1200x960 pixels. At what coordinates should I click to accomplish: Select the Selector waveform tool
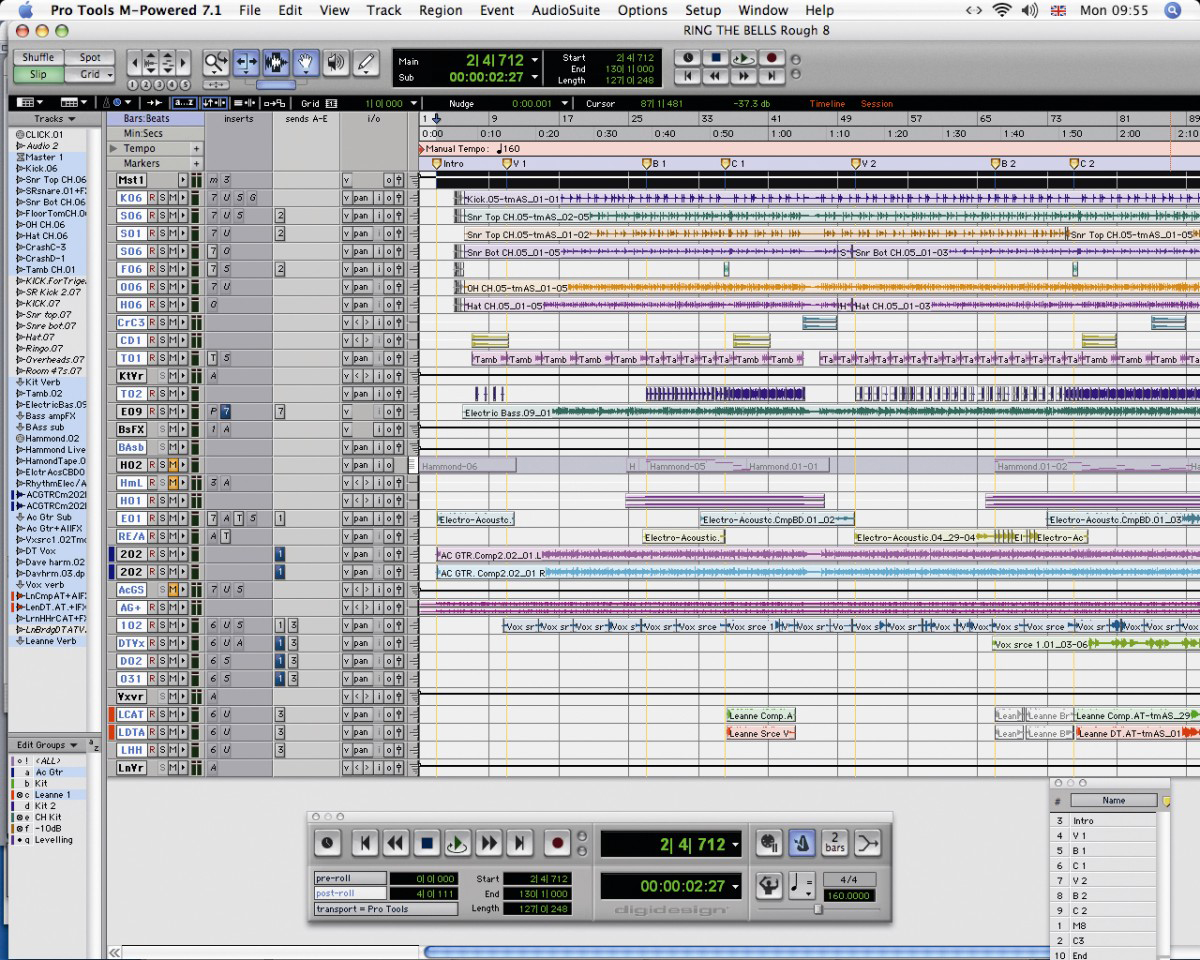(276, 63)
